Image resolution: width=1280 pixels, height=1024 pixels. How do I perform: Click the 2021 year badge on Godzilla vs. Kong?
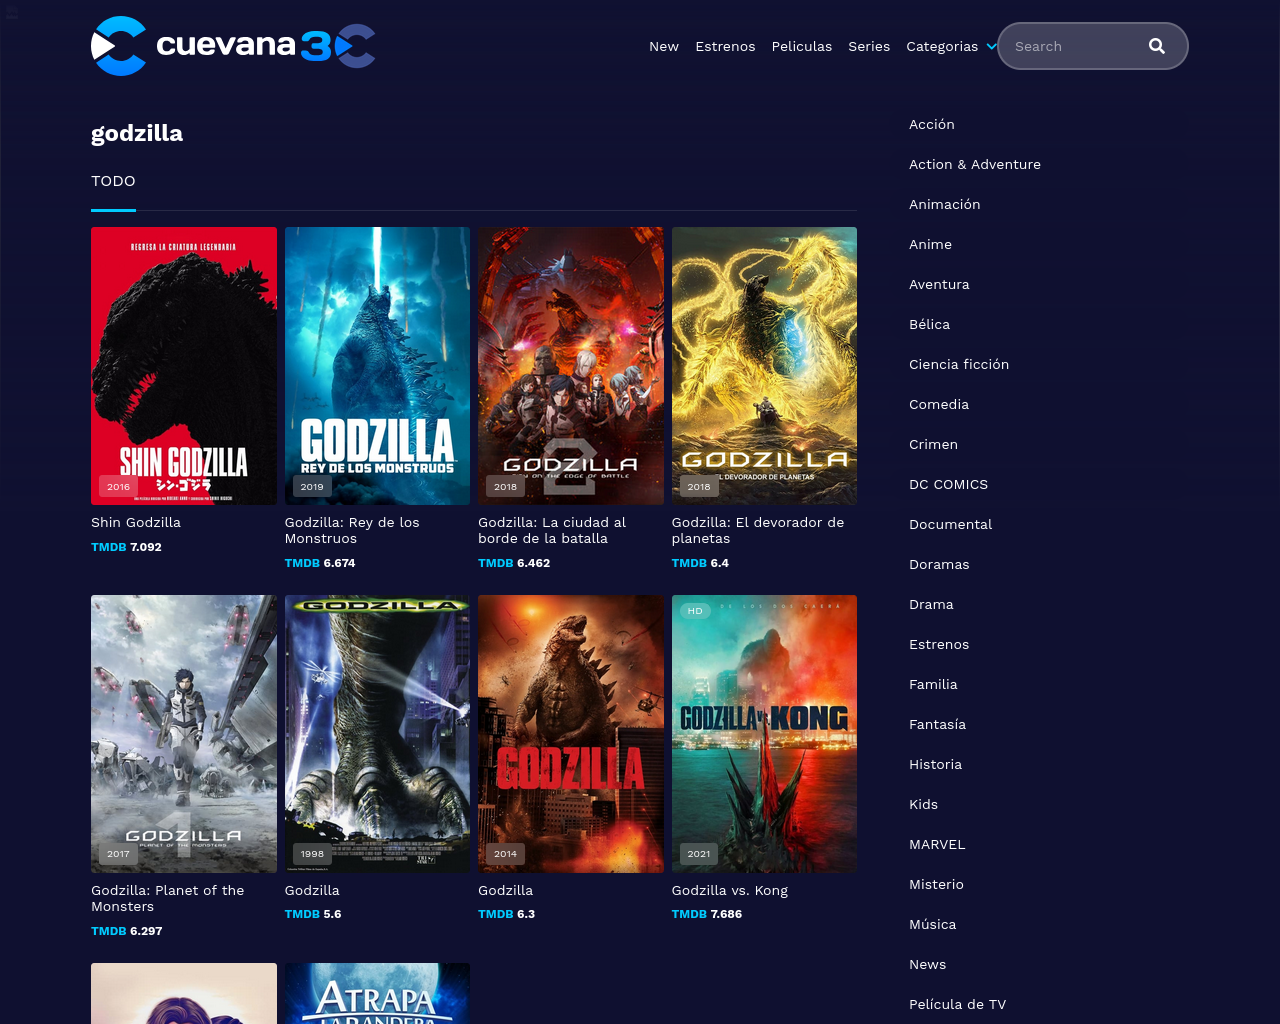(x=699, y=854)
